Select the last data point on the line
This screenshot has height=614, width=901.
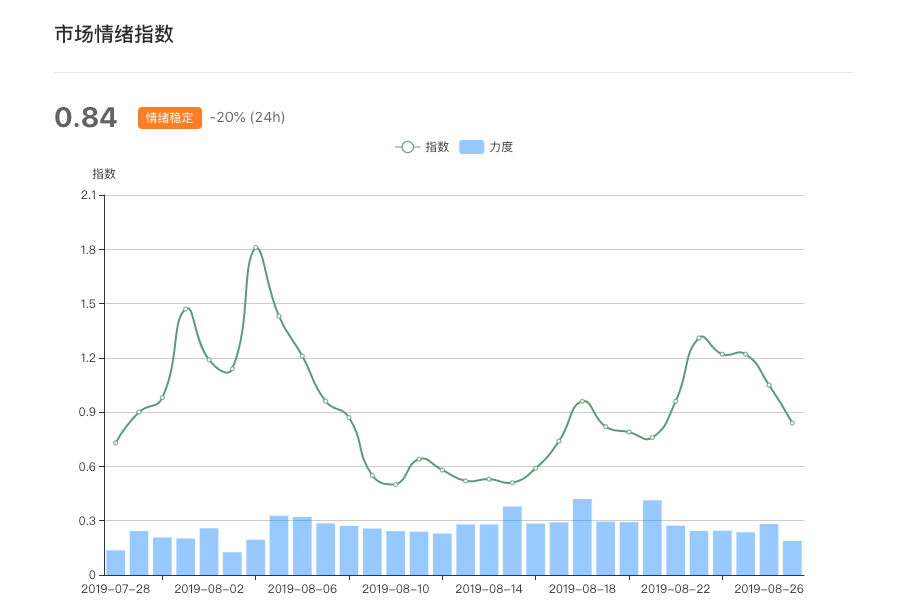coord(792,423)
